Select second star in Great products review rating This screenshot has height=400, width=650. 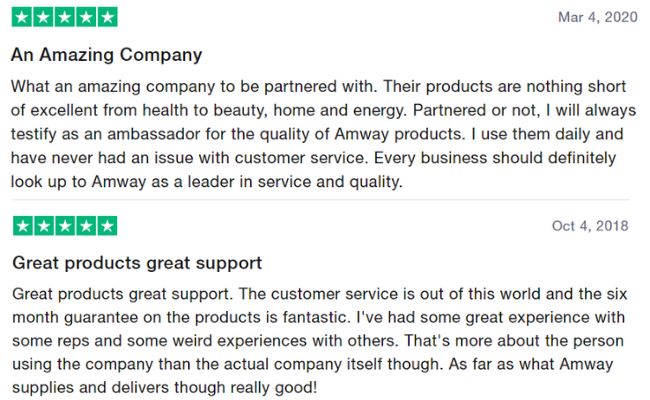[x=44, y=226]
